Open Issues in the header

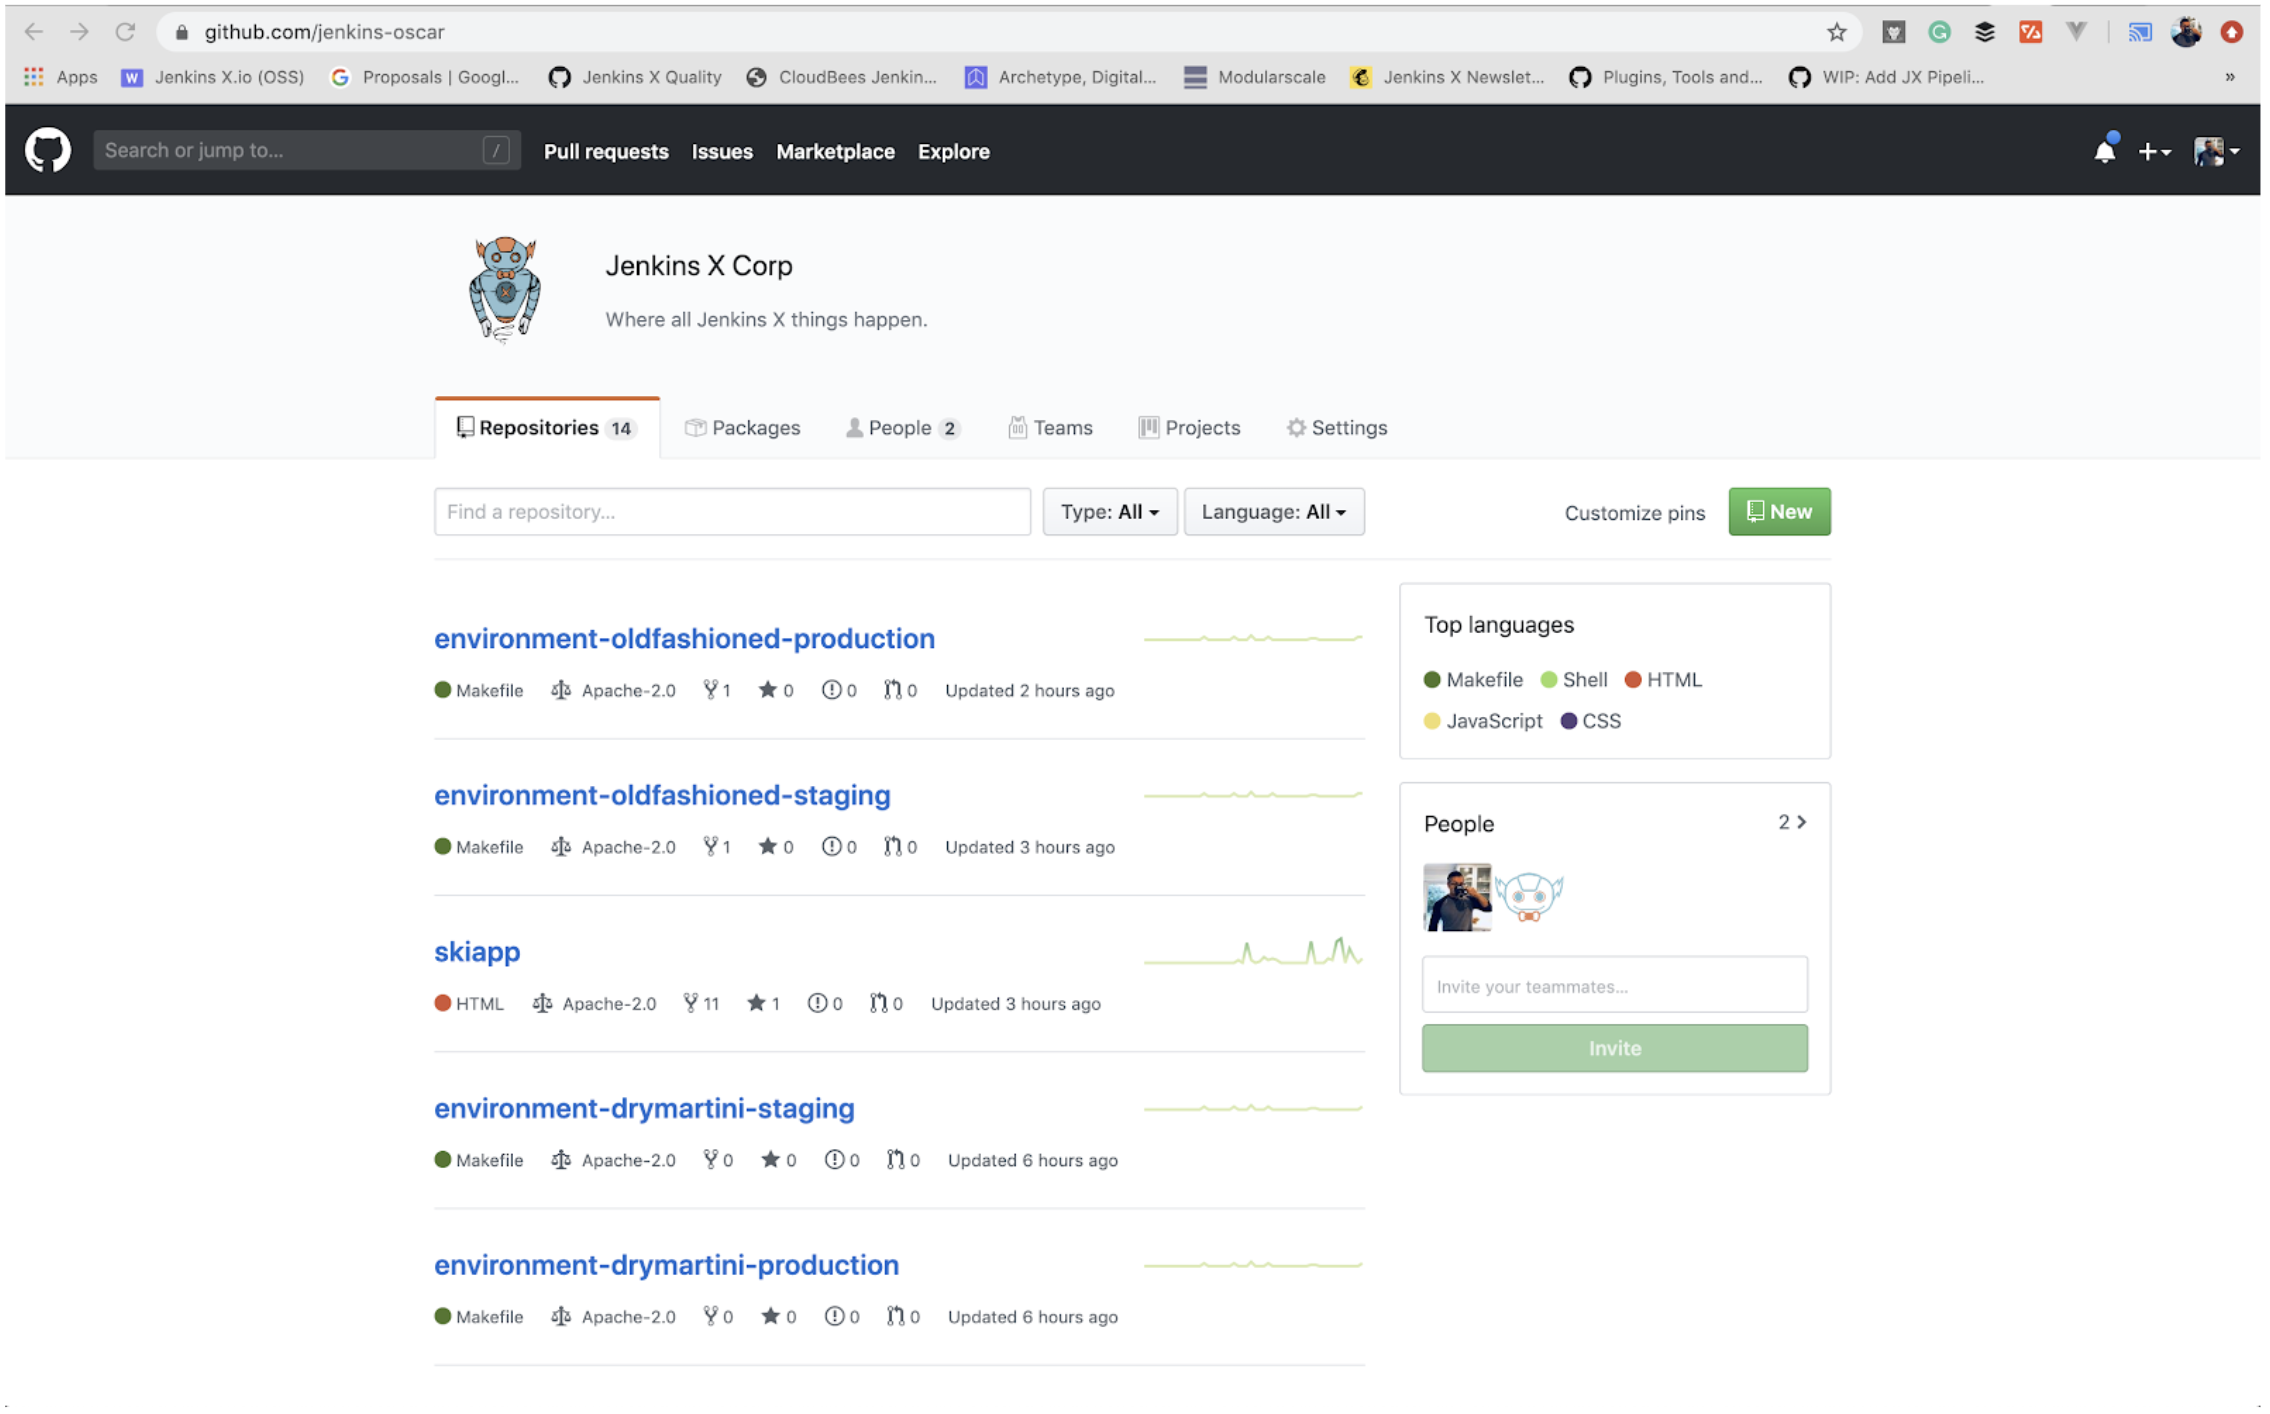[722, 151]
